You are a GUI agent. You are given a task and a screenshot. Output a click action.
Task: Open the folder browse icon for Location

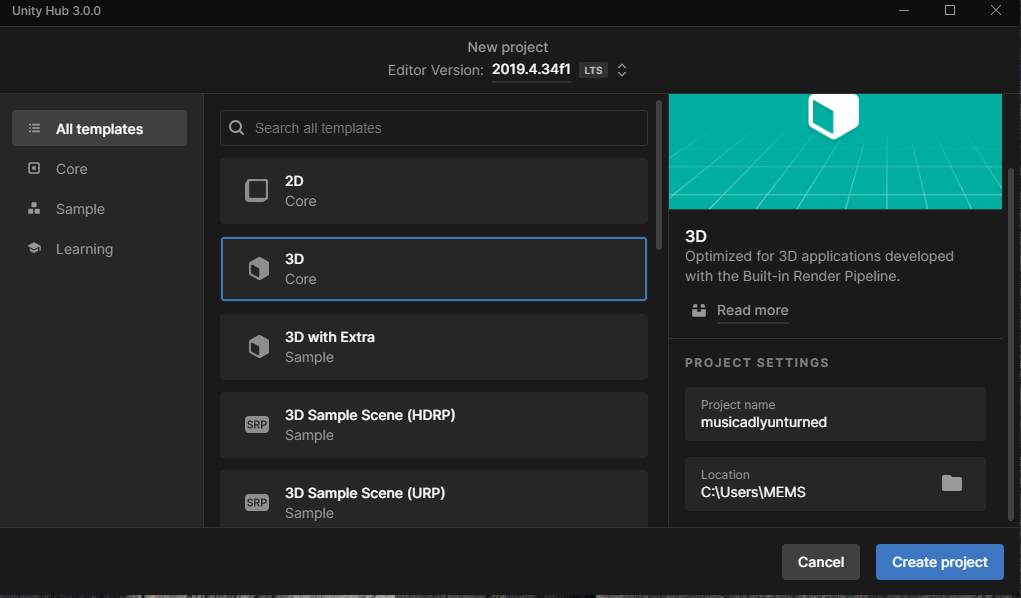tap(951, 484)
